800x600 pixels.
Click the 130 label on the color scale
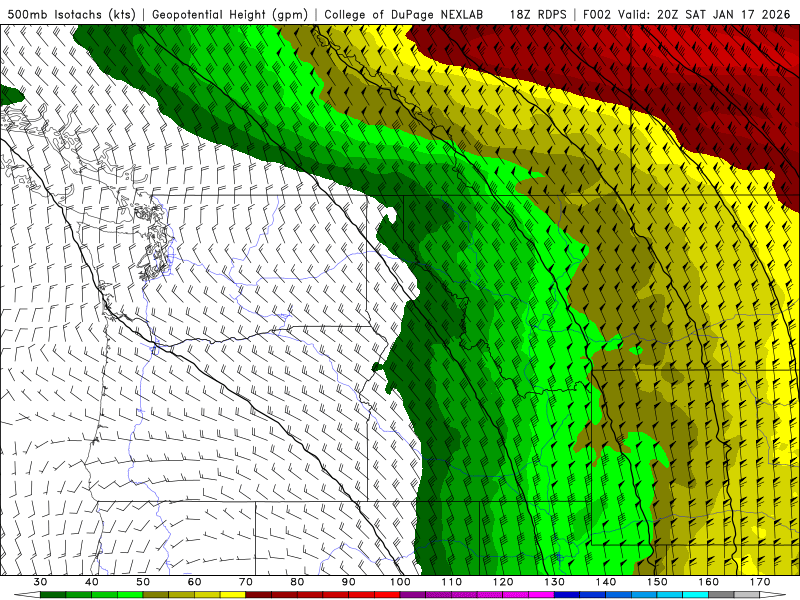(555, 582)
